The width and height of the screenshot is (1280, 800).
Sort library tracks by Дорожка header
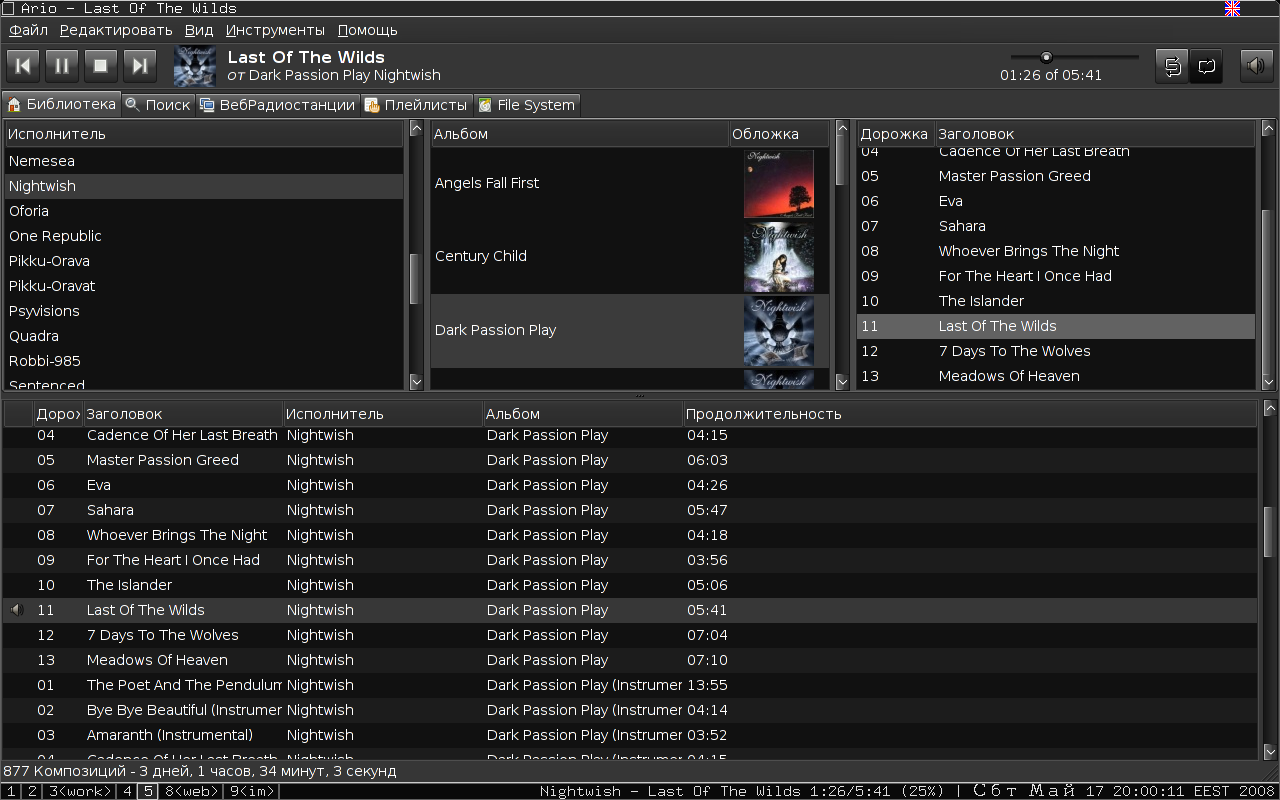895,134
